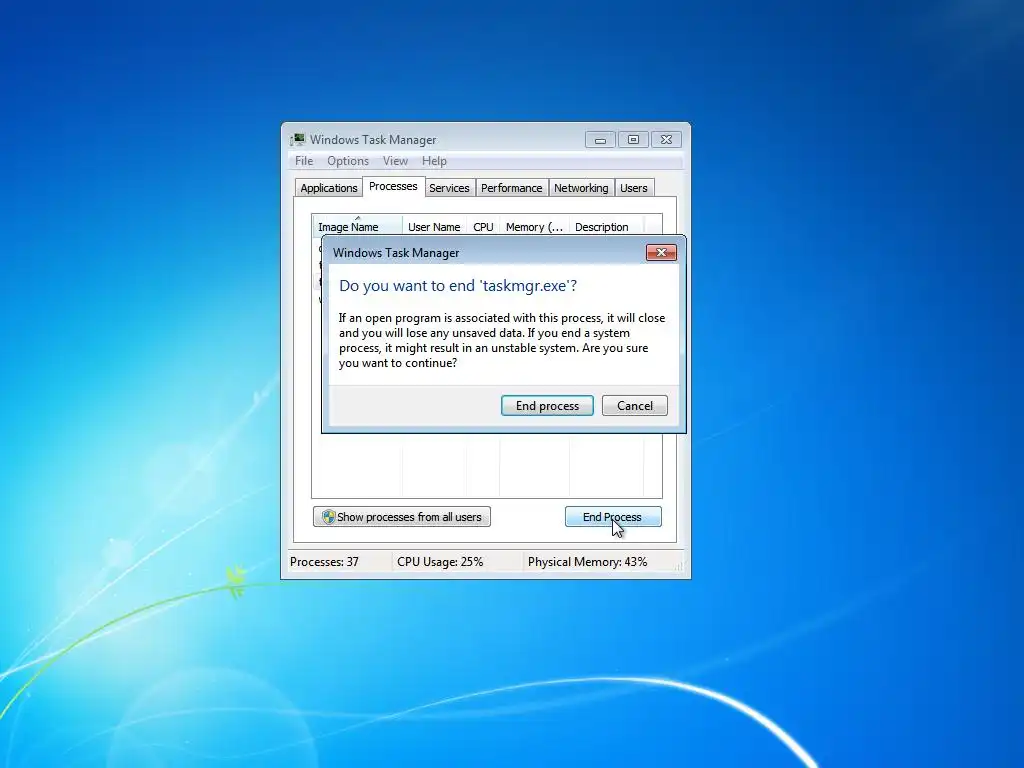Sort by Image Name column header
The width and height of the screenshot is (1024, 768).
pyautogui.click(x=357, y=227)
